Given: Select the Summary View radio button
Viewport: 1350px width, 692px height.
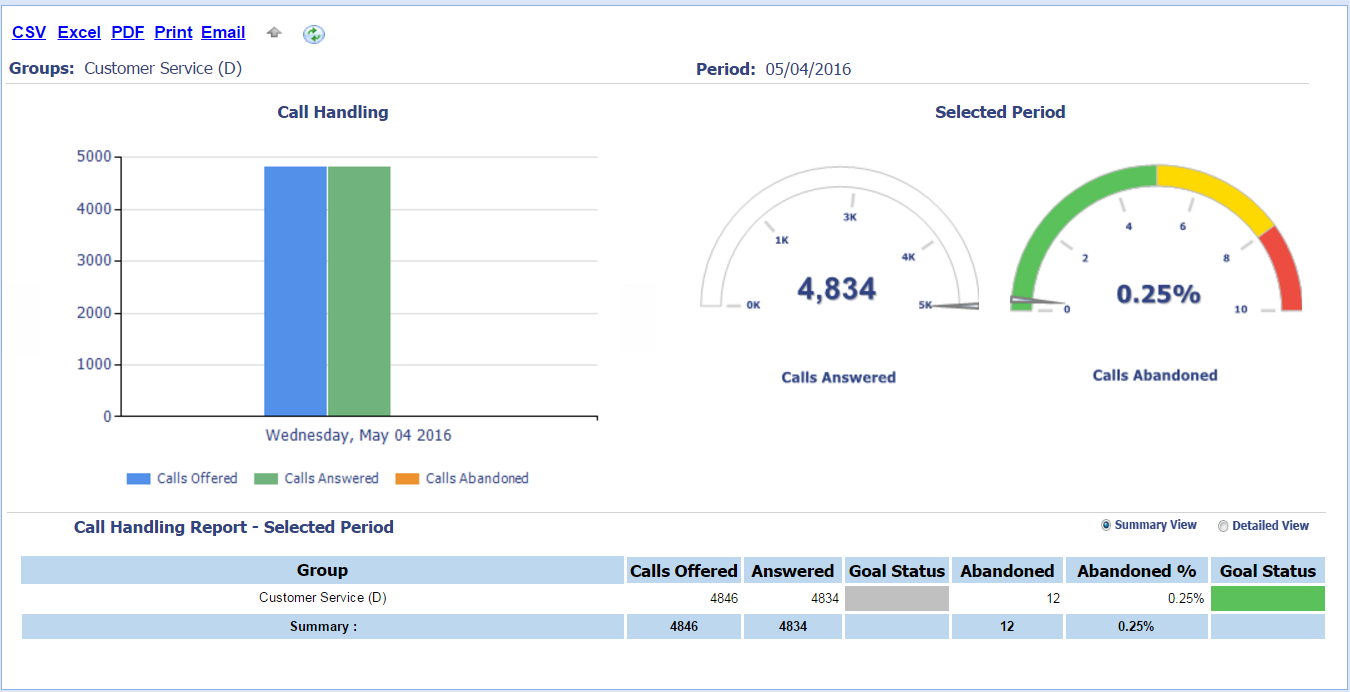Looking at the screenshot, I should tap(1106, 525).
